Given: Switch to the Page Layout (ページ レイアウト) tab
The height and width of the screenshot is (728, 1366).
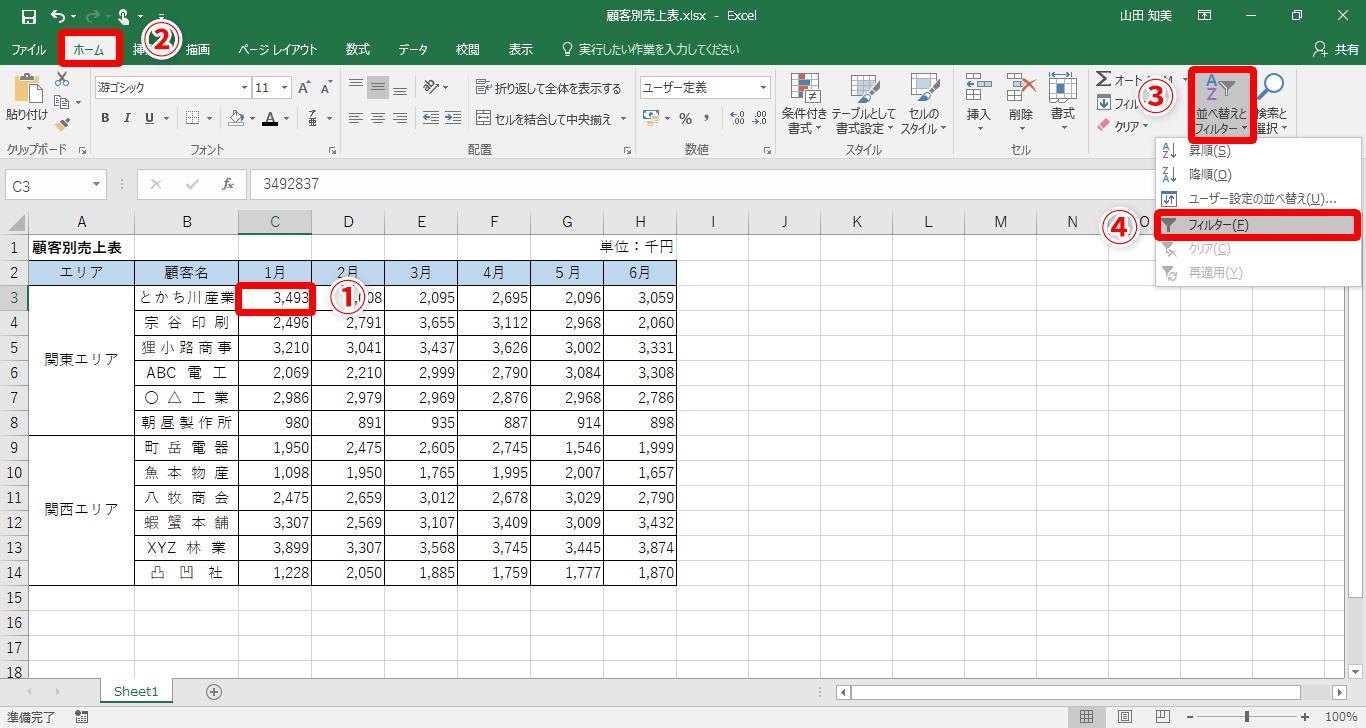Looking at the screenshot, I should [278, 49].
